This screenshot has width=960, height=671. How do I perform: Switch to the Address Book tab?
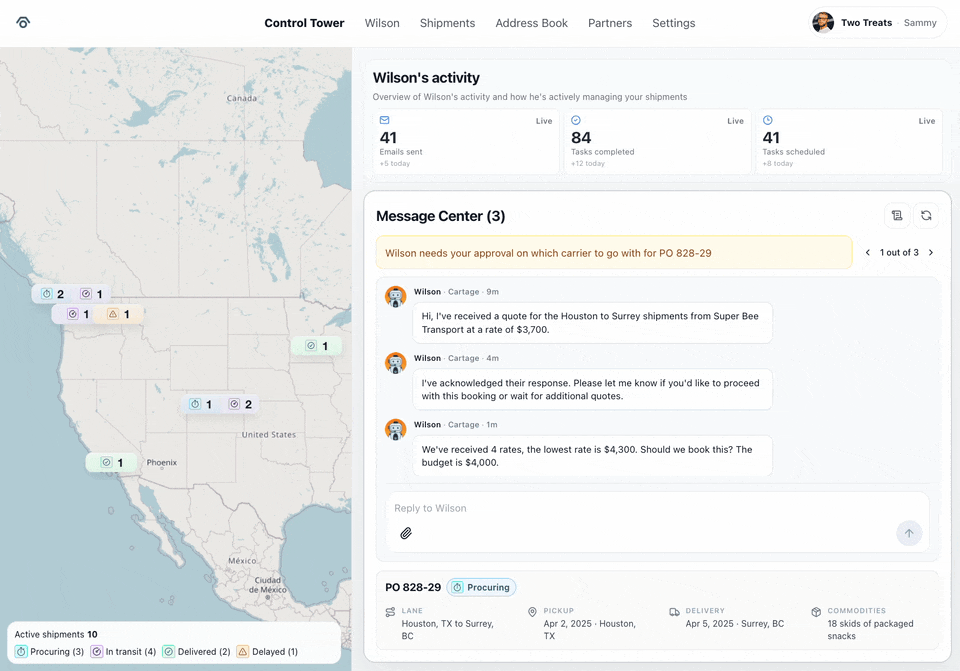tap(531, 23)
